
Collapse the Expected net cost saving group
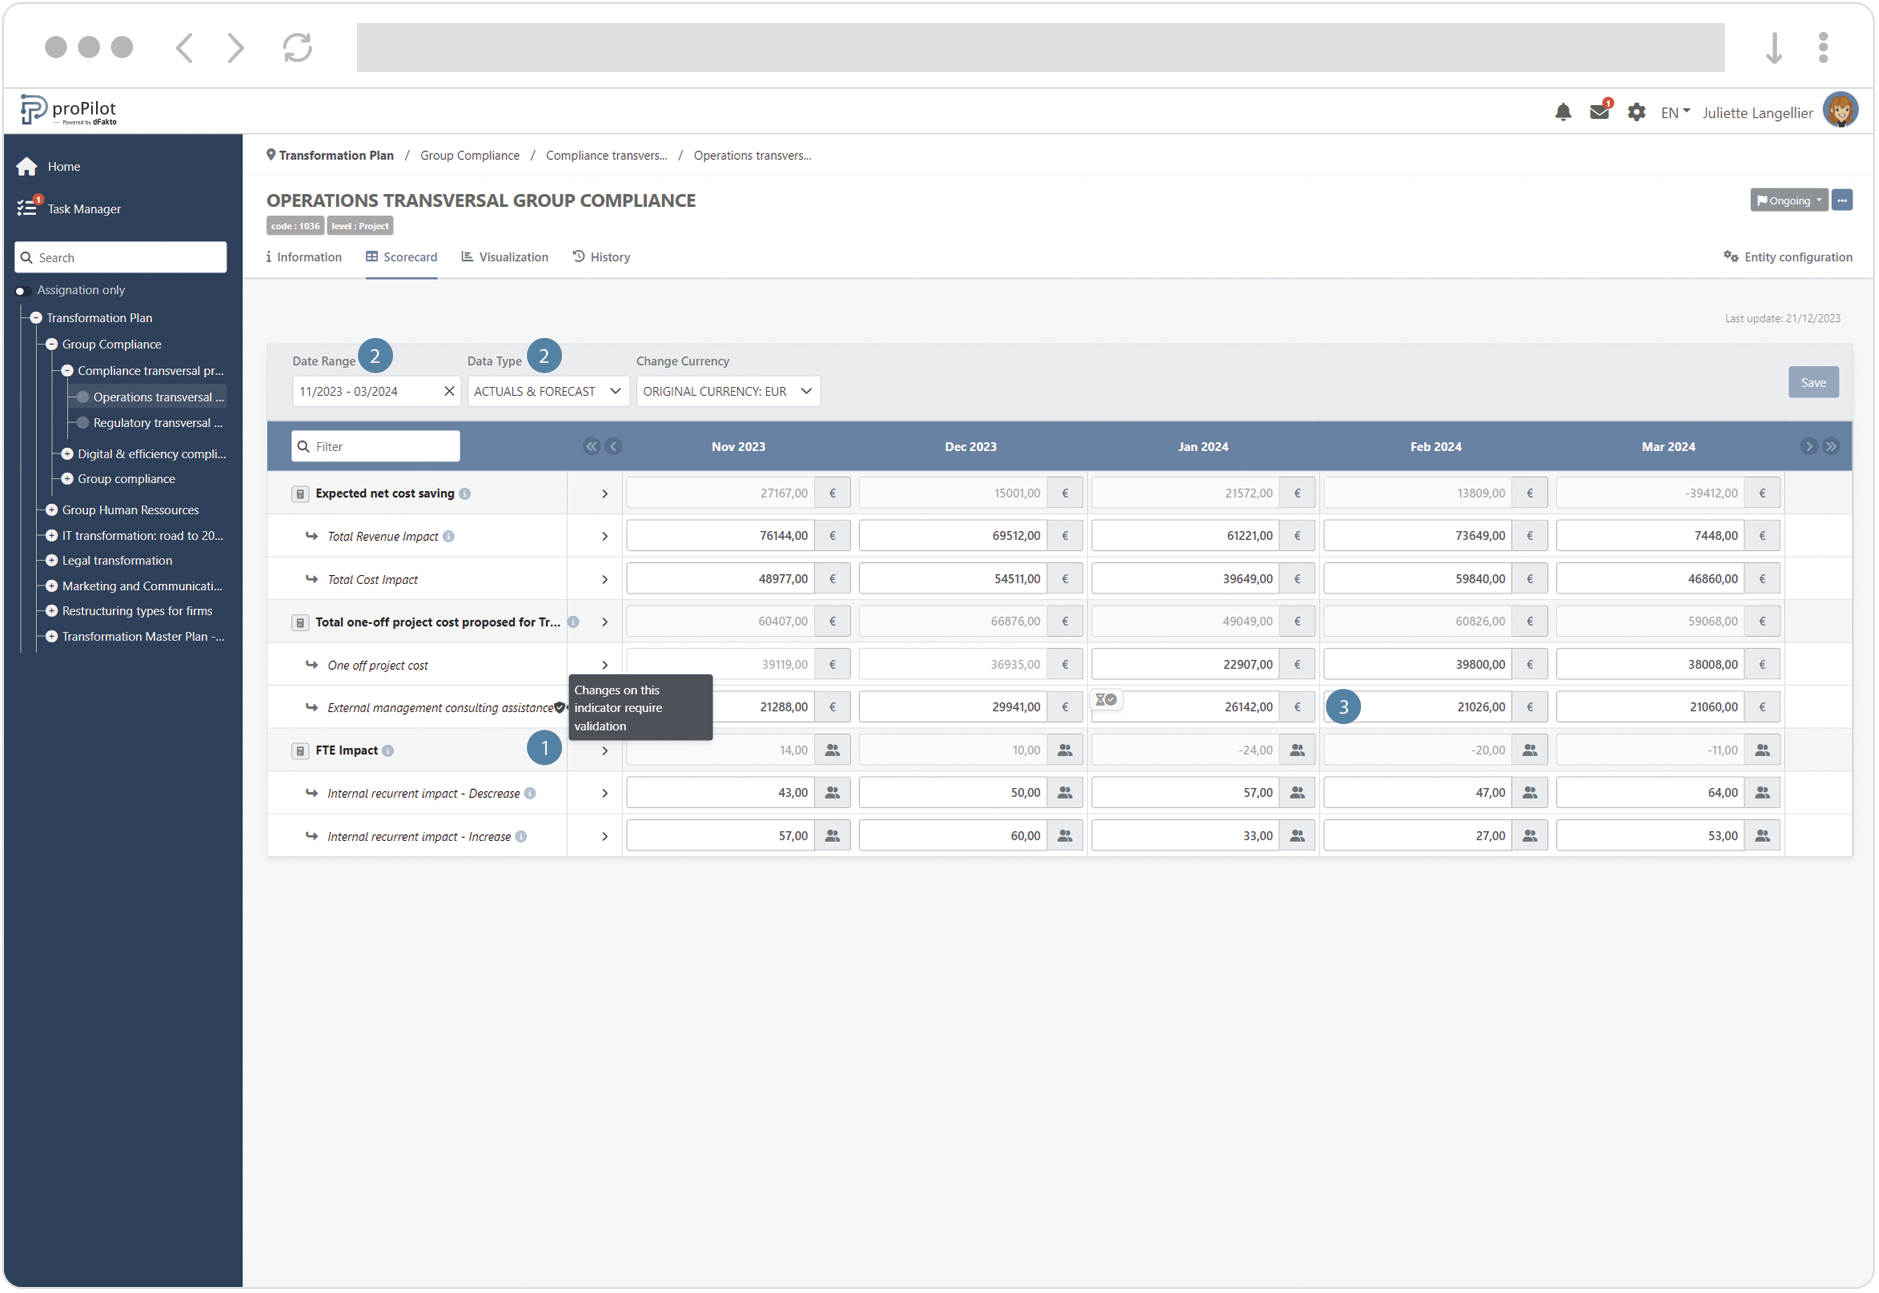(x=300, y=494)
